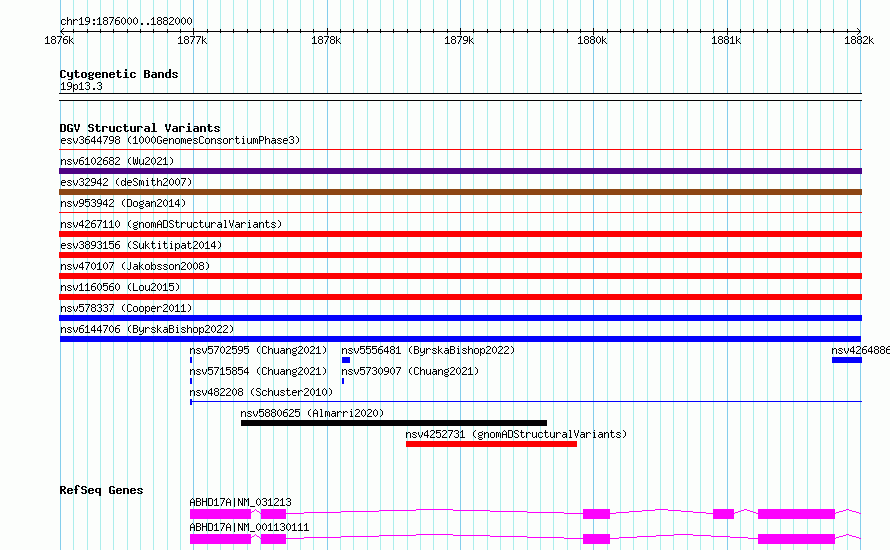Open the nsv482208 (Schuster2010) label
Viewport: 890px width, 550px height.
261,392
